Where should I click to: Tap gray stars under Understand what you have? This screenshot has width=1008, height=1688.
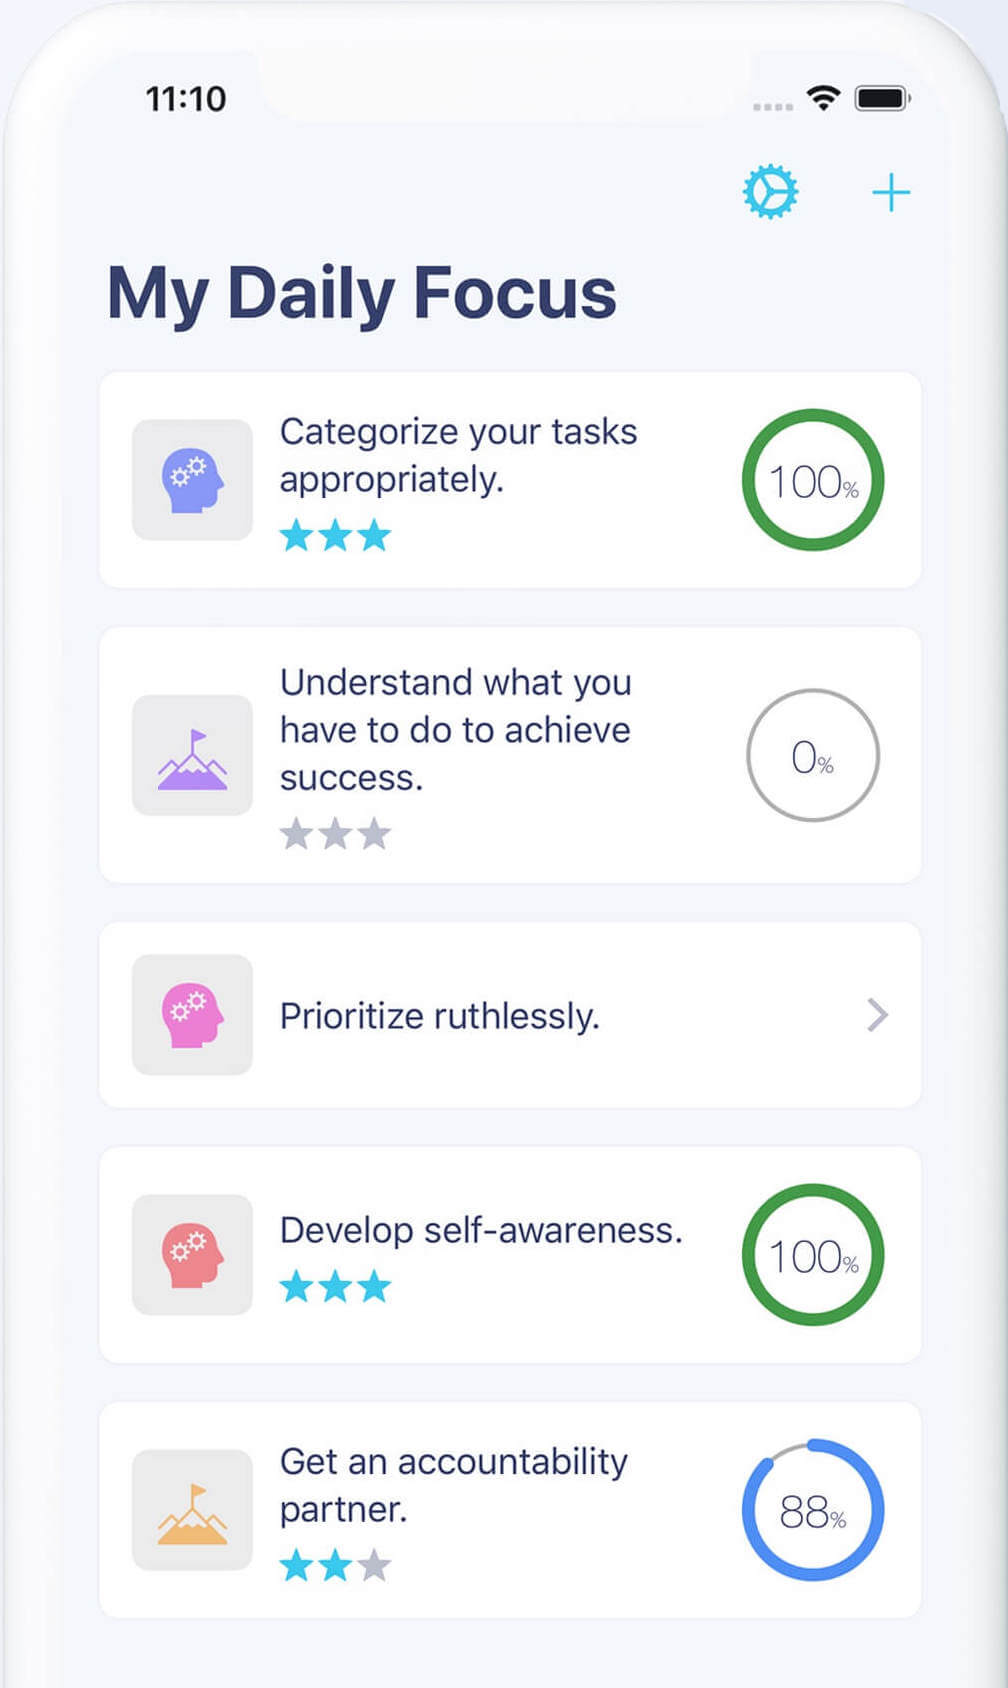tap(335, 833)
